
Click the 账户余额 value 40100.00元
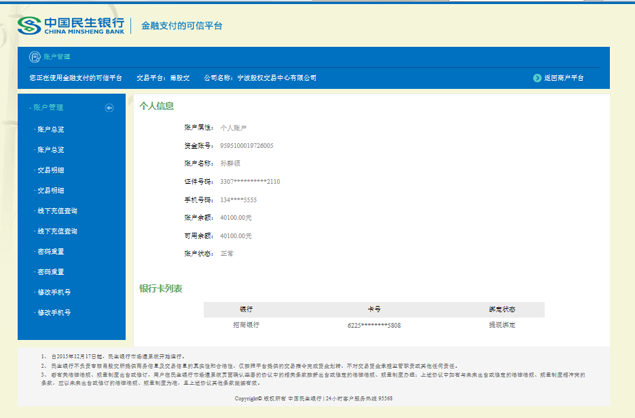pyautogui.click(x=236, y=218)
